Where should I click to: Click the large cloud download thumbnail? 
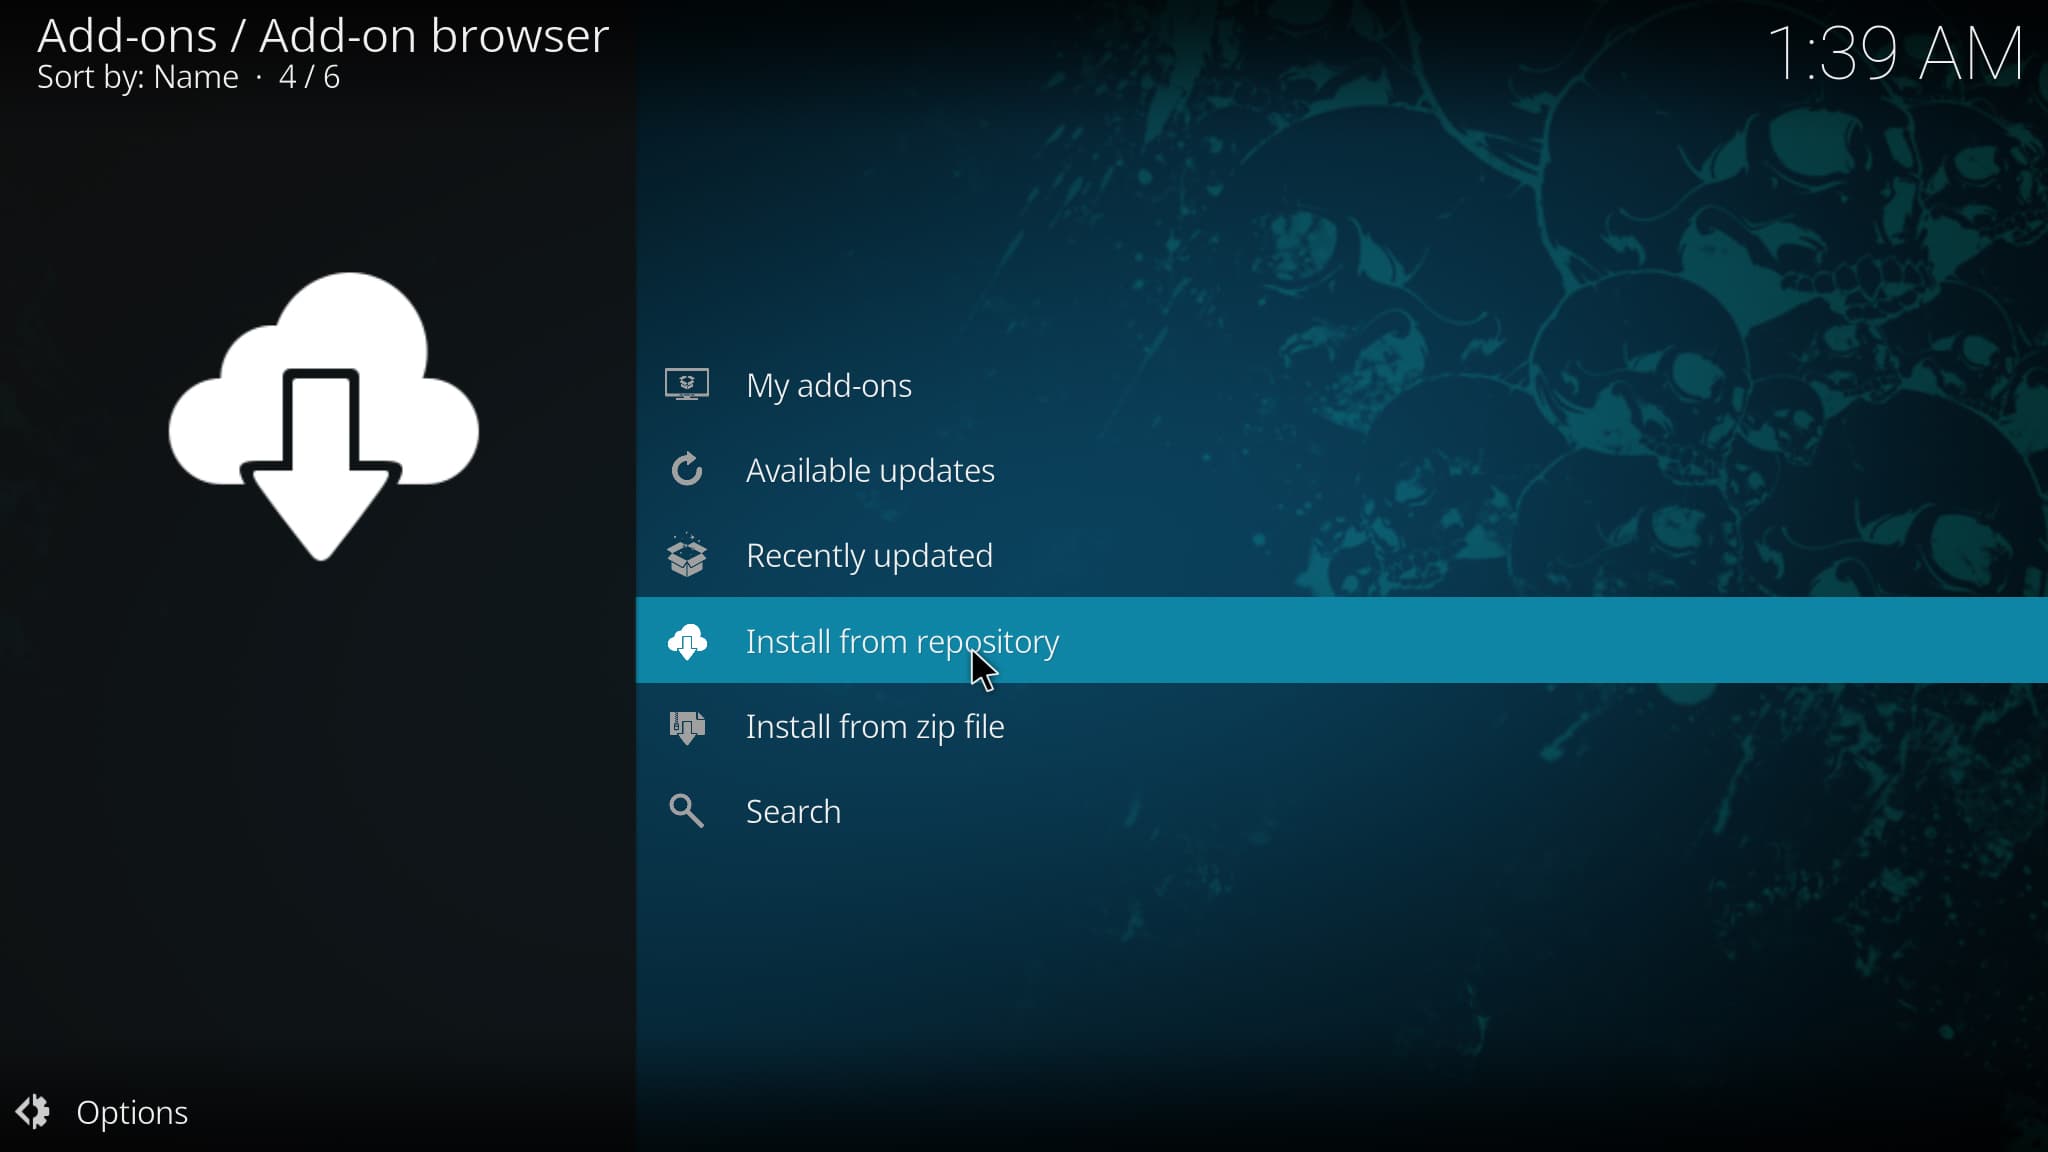[324, 416]
